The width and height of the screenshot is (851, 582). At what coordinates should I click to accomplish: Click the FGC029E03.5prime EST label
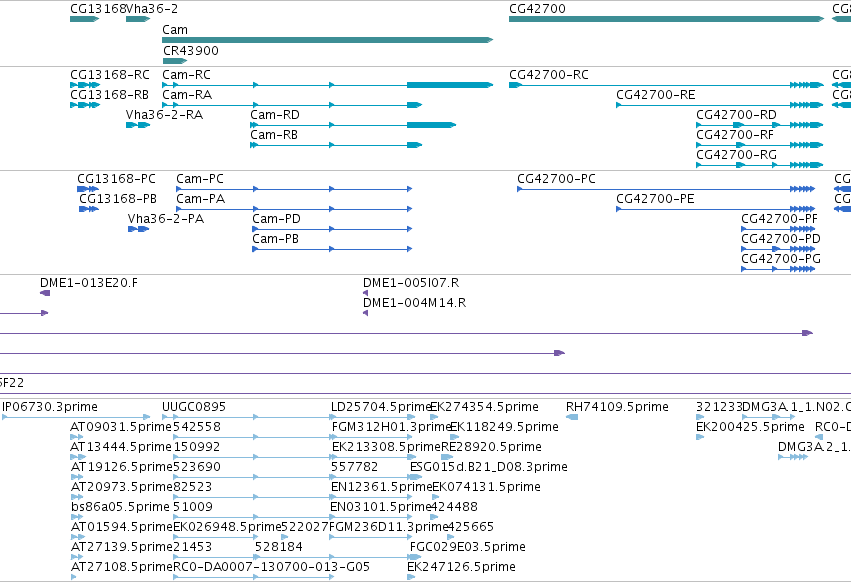point(467,548)
